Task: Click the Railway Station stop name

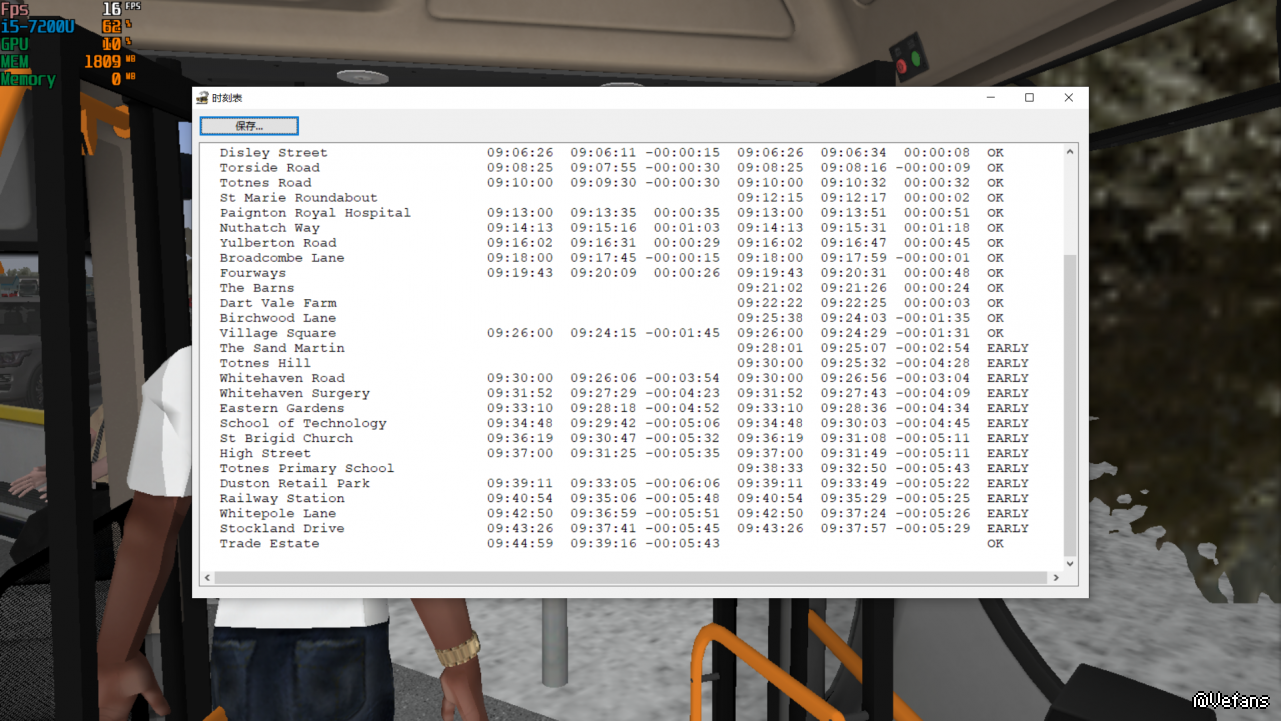Action: pyautogui.click(x=282, y=498)
